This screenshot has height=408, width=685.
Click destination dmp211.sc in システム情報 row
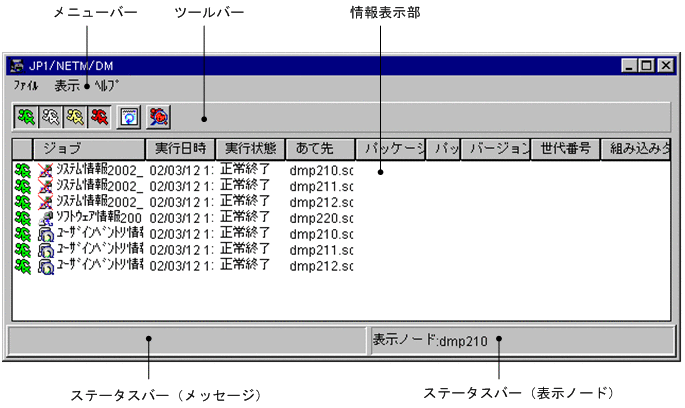[x=321, y=186]
